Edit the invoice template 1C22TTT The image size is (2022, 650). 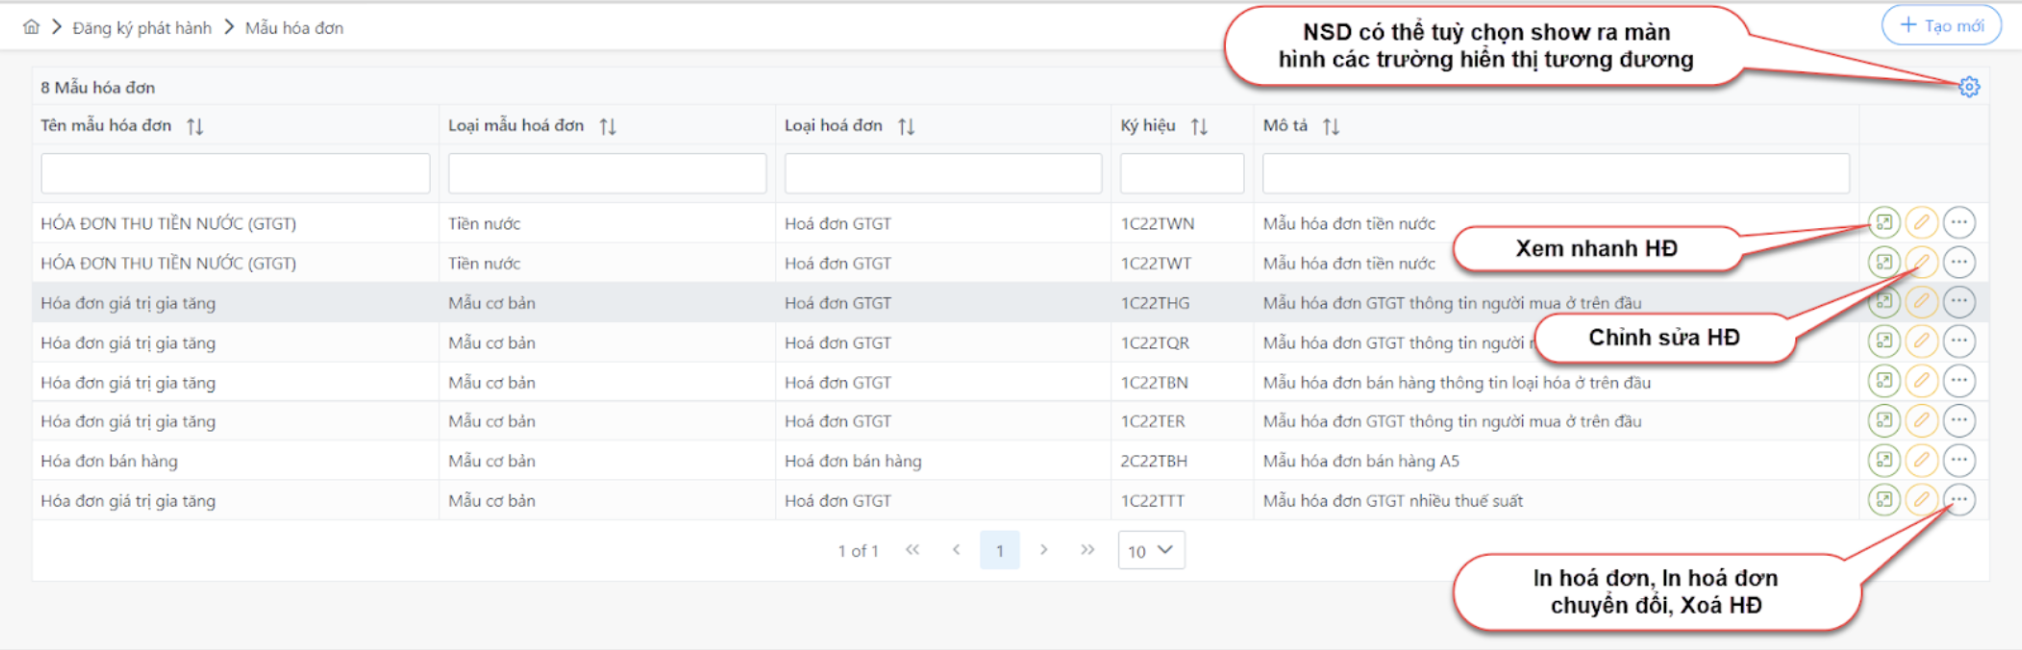tap(1921, 499)
